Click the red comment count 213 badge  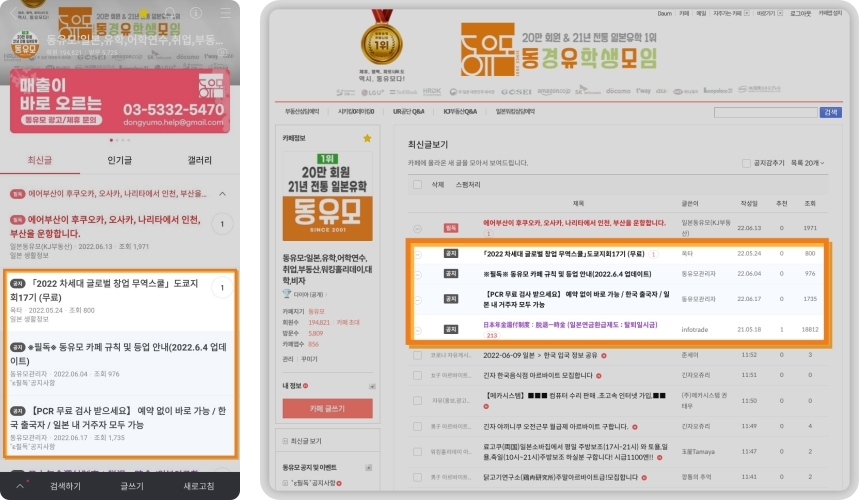point(492,335)
